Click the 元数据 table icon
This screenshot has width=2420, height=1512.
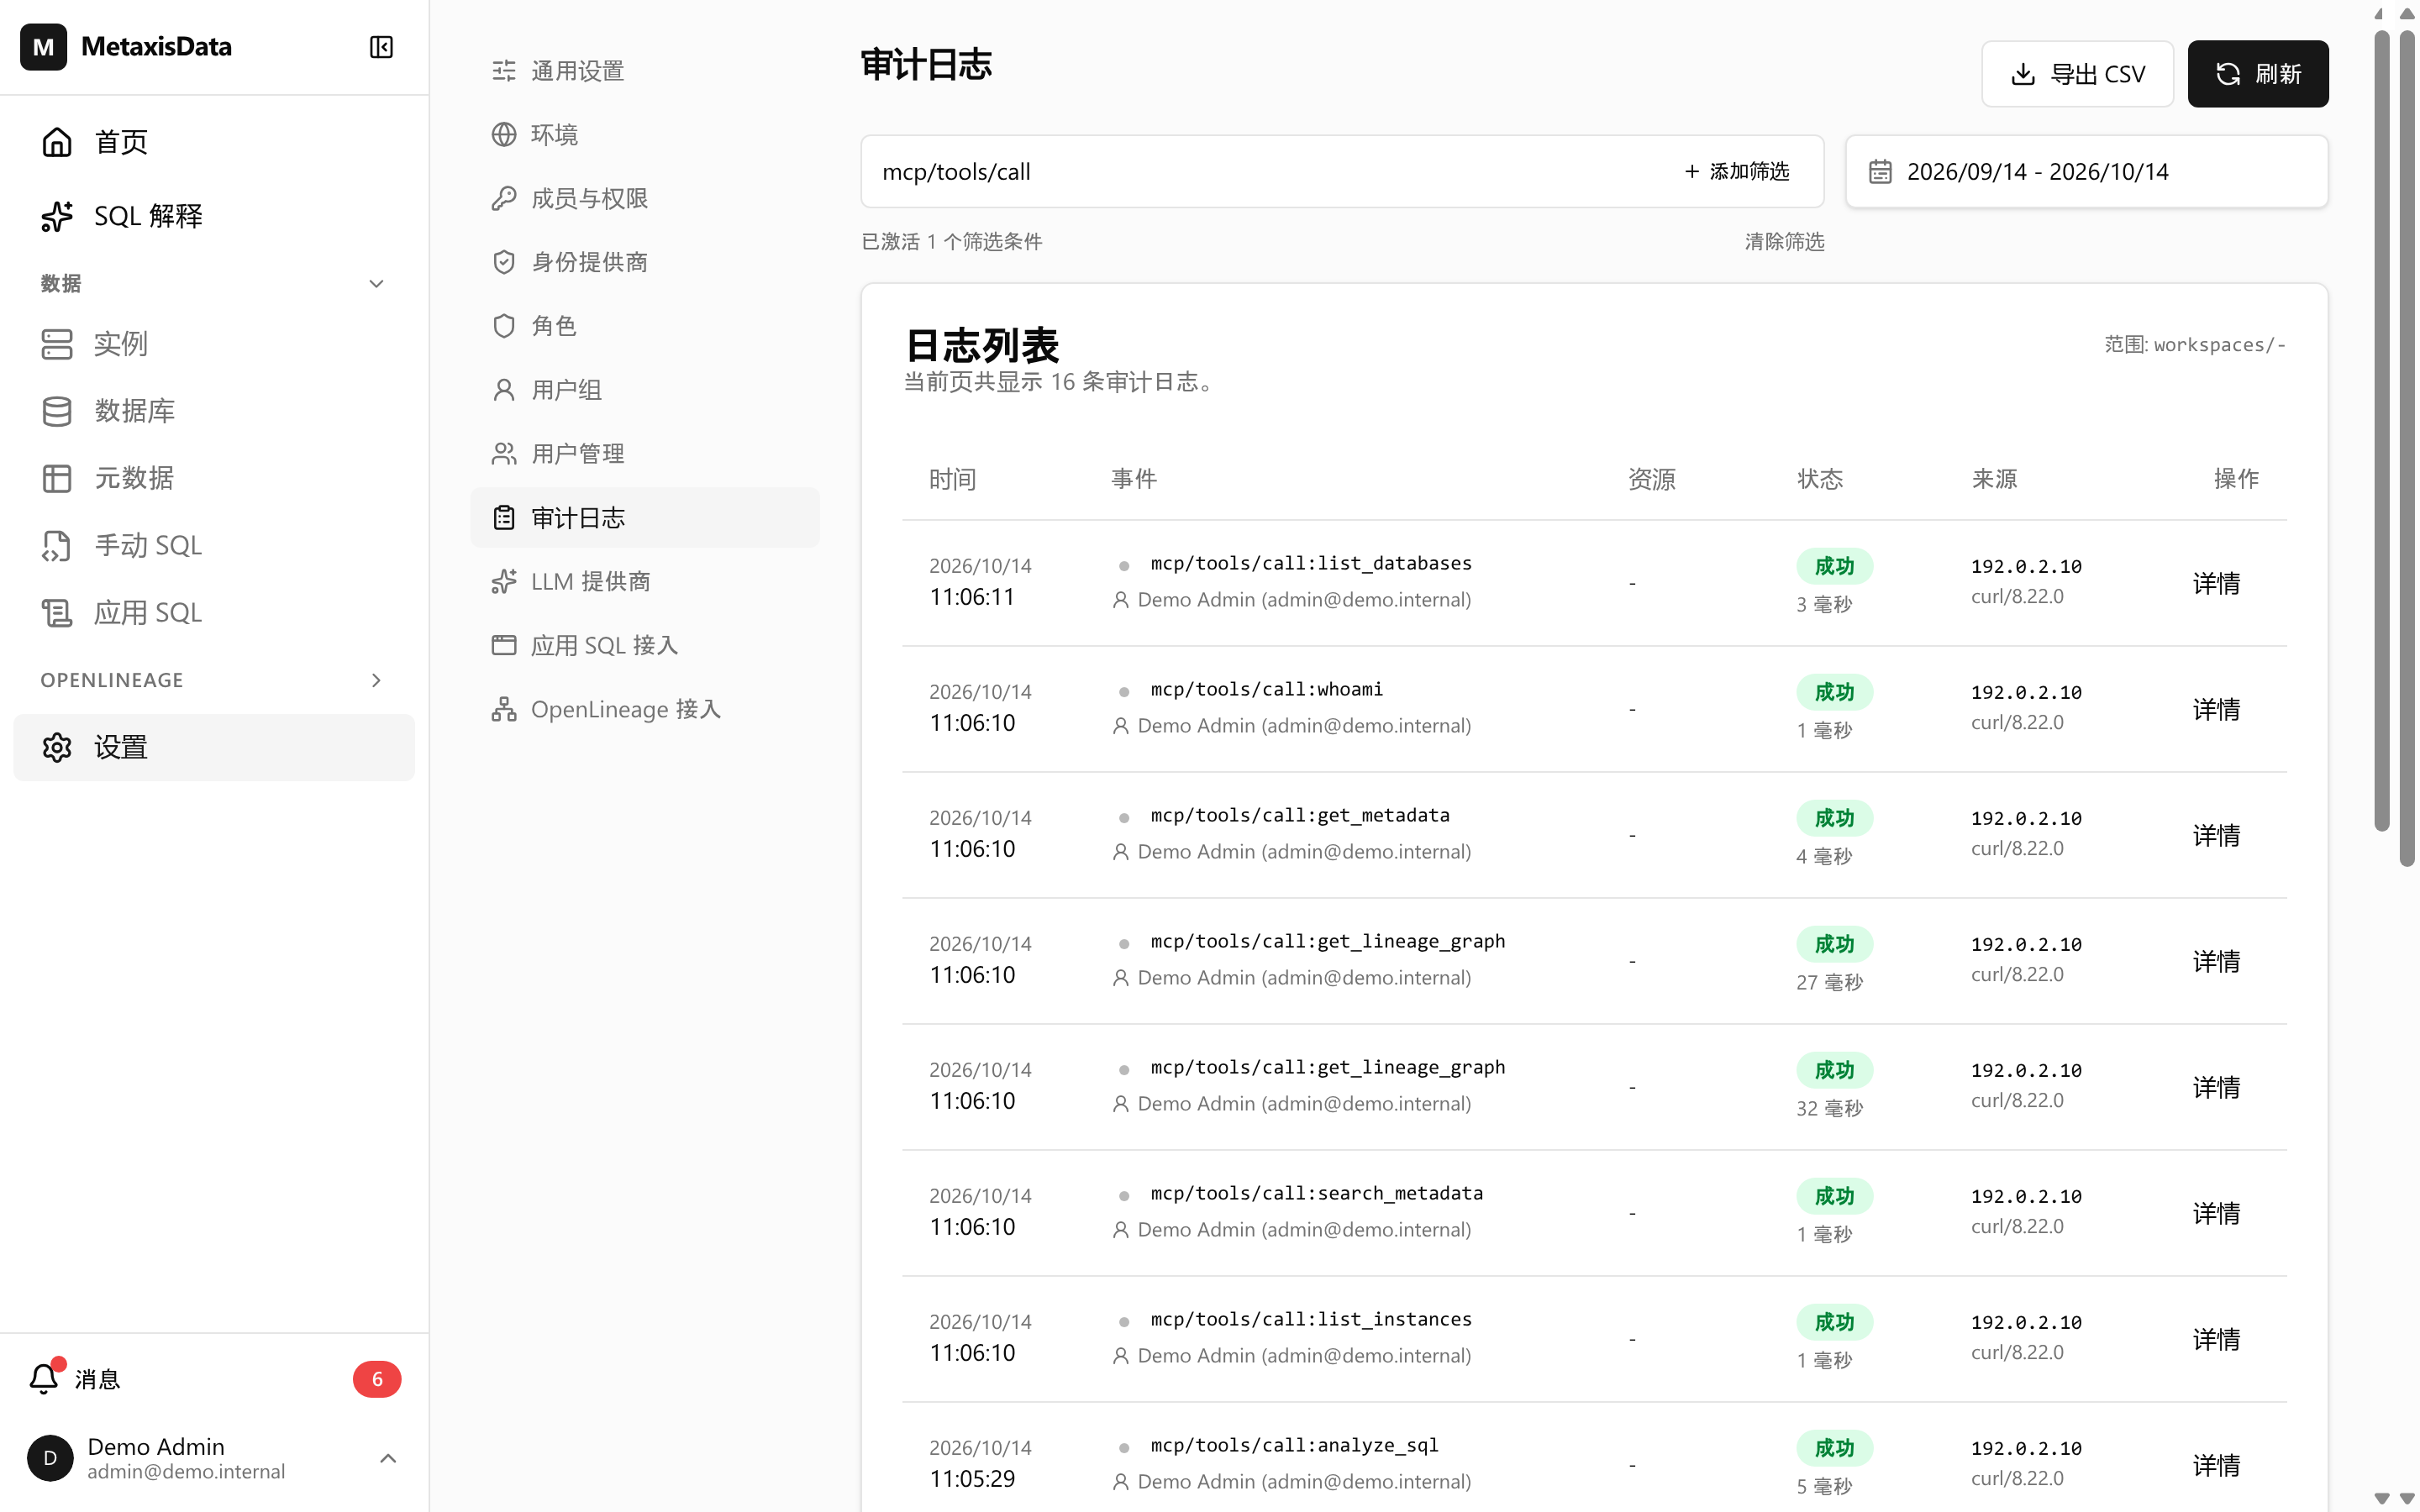pyautogui.click(x=57, y=478)
